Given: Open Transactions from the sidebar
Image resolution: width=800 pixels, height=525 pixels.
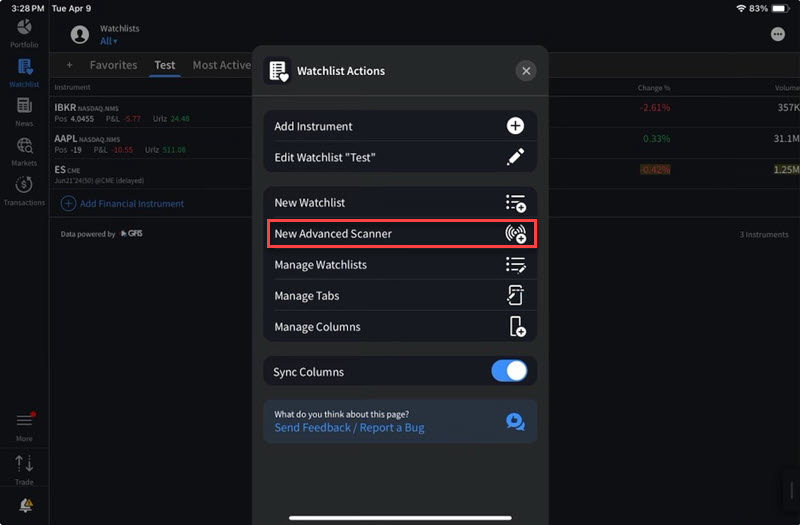Looking at the screenshot, I should point(24,189).
